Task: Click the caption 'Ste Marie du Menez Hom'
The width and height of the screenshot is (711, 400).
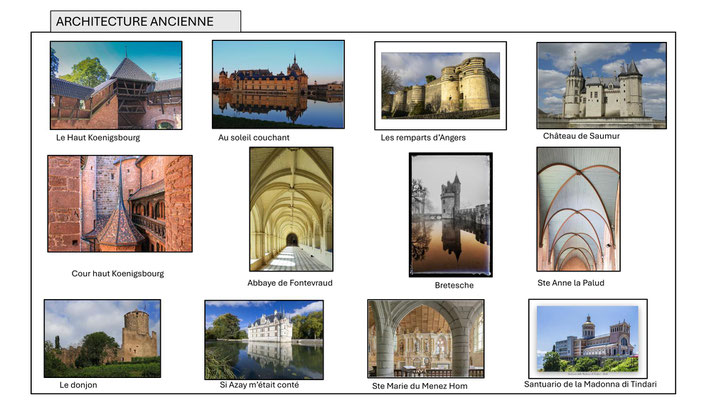Action: coord(419,386)
